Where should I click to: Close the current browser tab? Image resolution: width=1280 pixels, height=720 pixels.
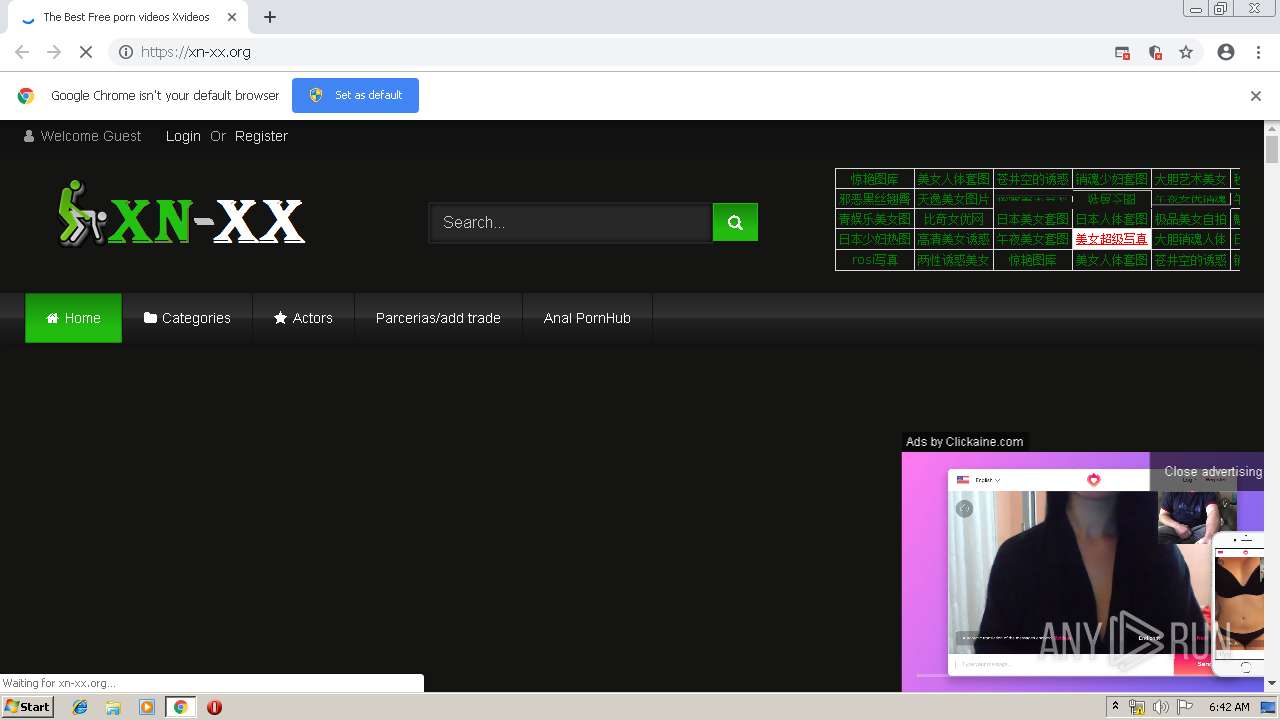coord(232,17)
